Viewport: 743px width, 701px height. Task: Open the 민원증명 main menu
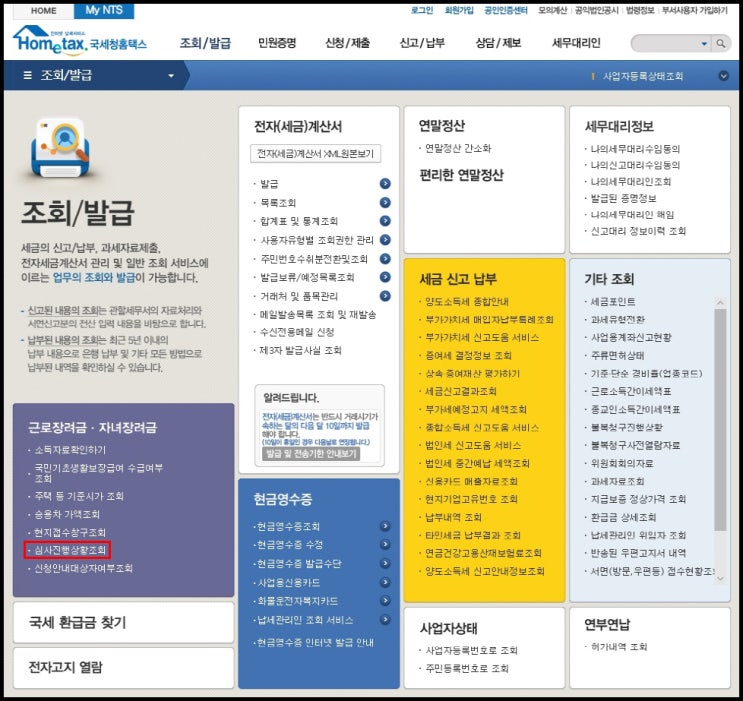(x=277, y=44)
